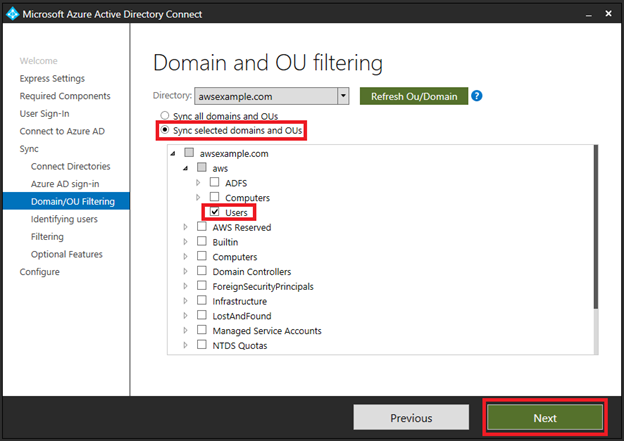Select the Sync step in sidebar
Screen dimensions: 624x441
[29, 149]
